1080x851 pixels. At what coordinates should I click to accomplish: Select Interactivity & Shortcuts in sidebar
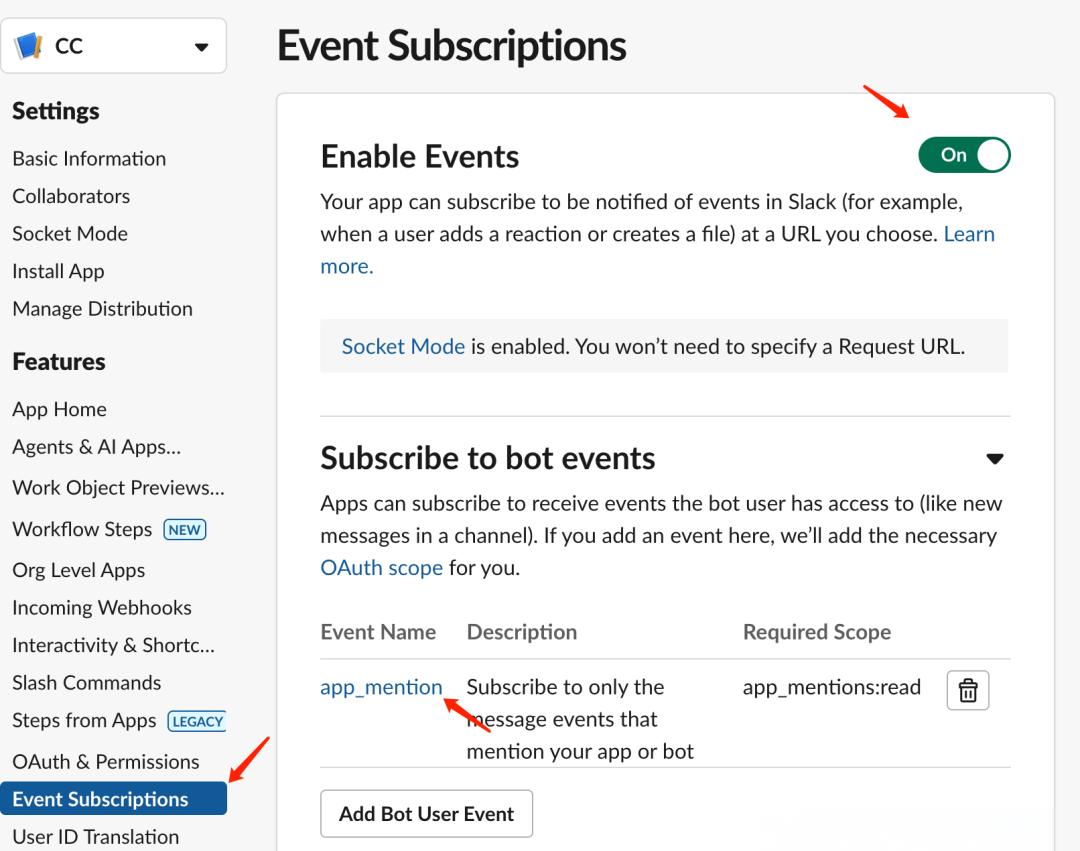coord(114,645)
